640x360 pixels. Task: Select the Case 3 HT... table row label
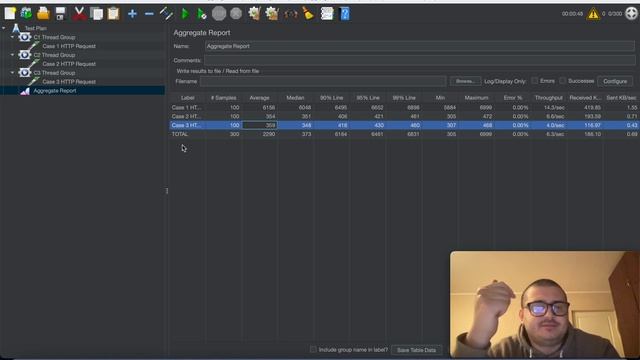[x=187, y=125]
